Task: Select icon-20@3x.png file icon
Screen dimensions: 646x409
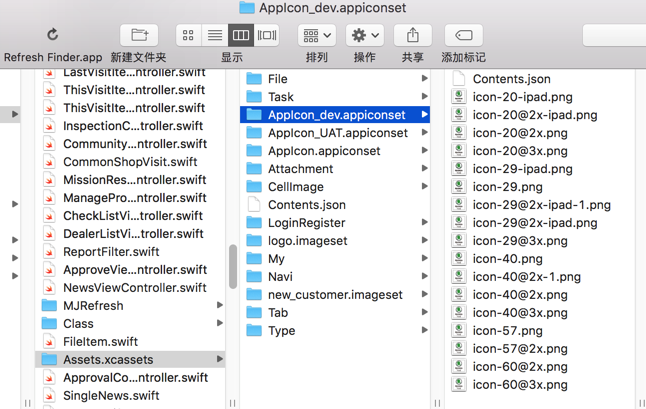Action: 459,151
